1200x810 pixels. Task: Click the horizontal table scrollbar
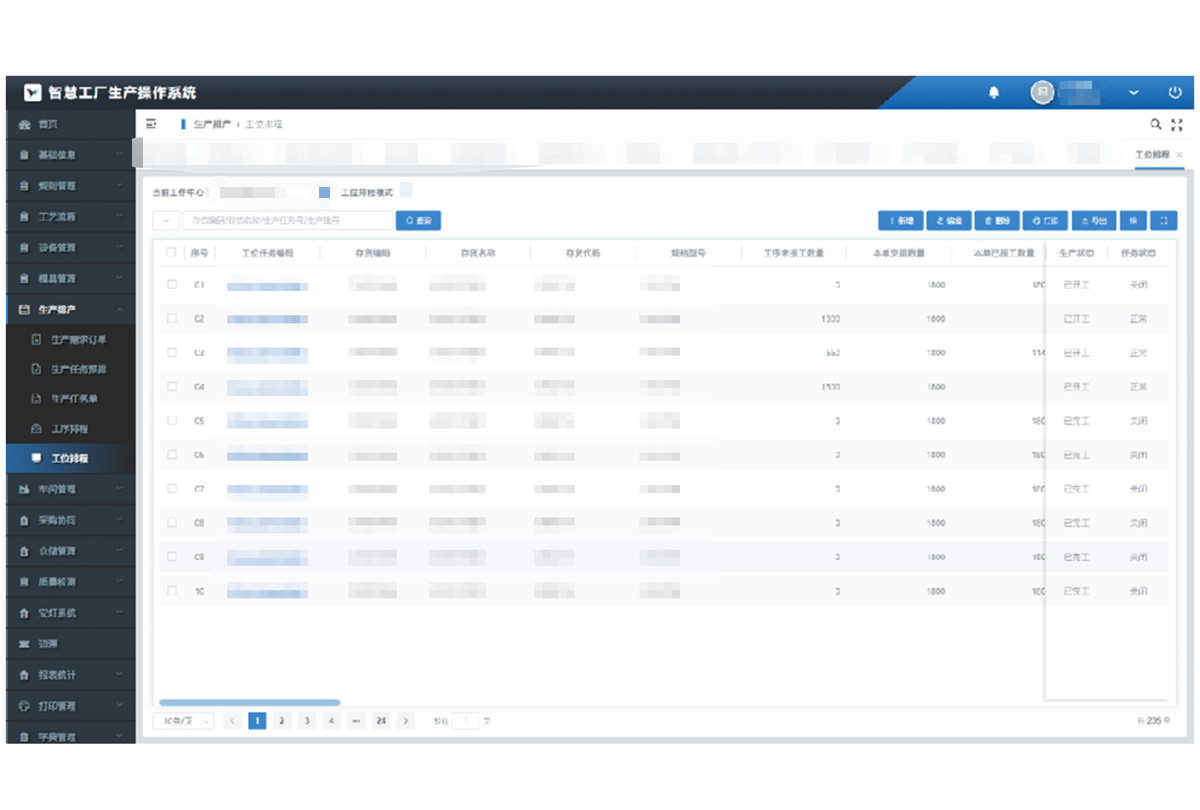pyautogui.click(x=250, y=703)
